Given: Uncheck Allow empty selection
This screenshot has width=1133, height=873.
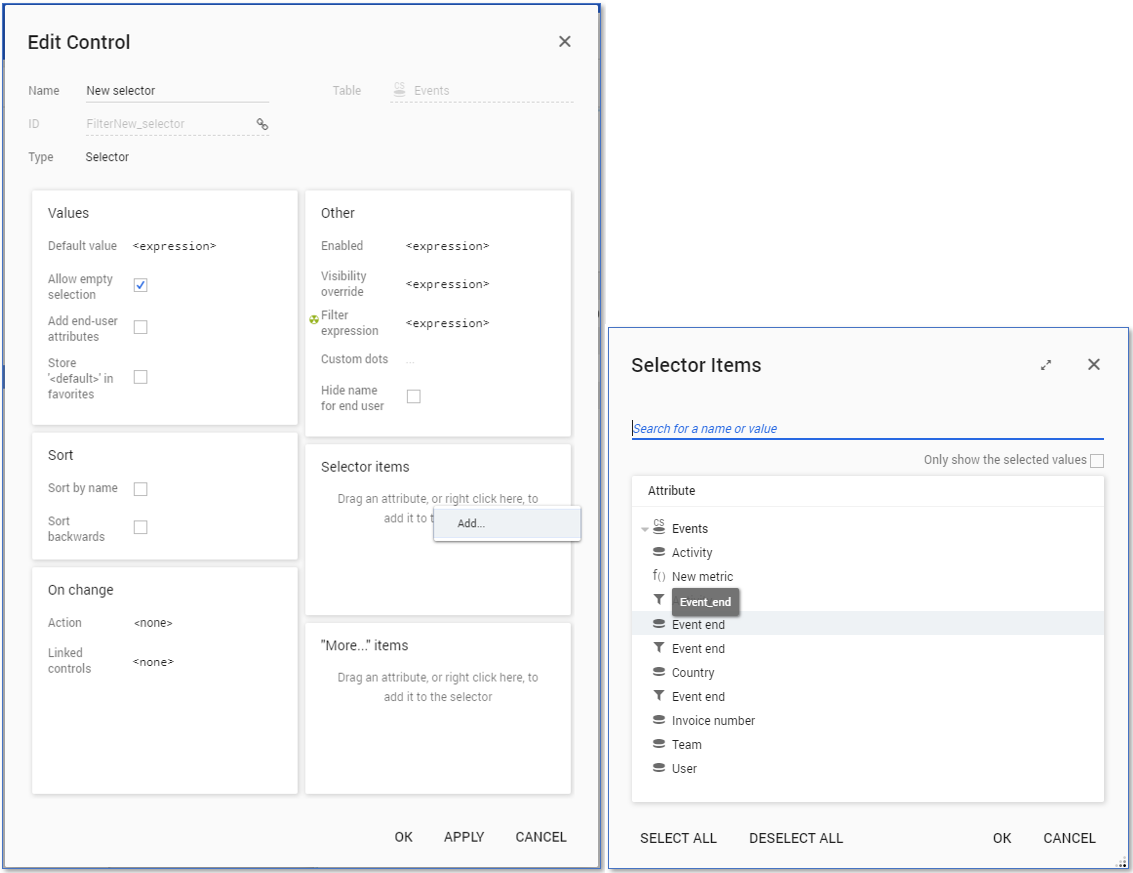Looking at the screenshot, I should click(141, 285).
